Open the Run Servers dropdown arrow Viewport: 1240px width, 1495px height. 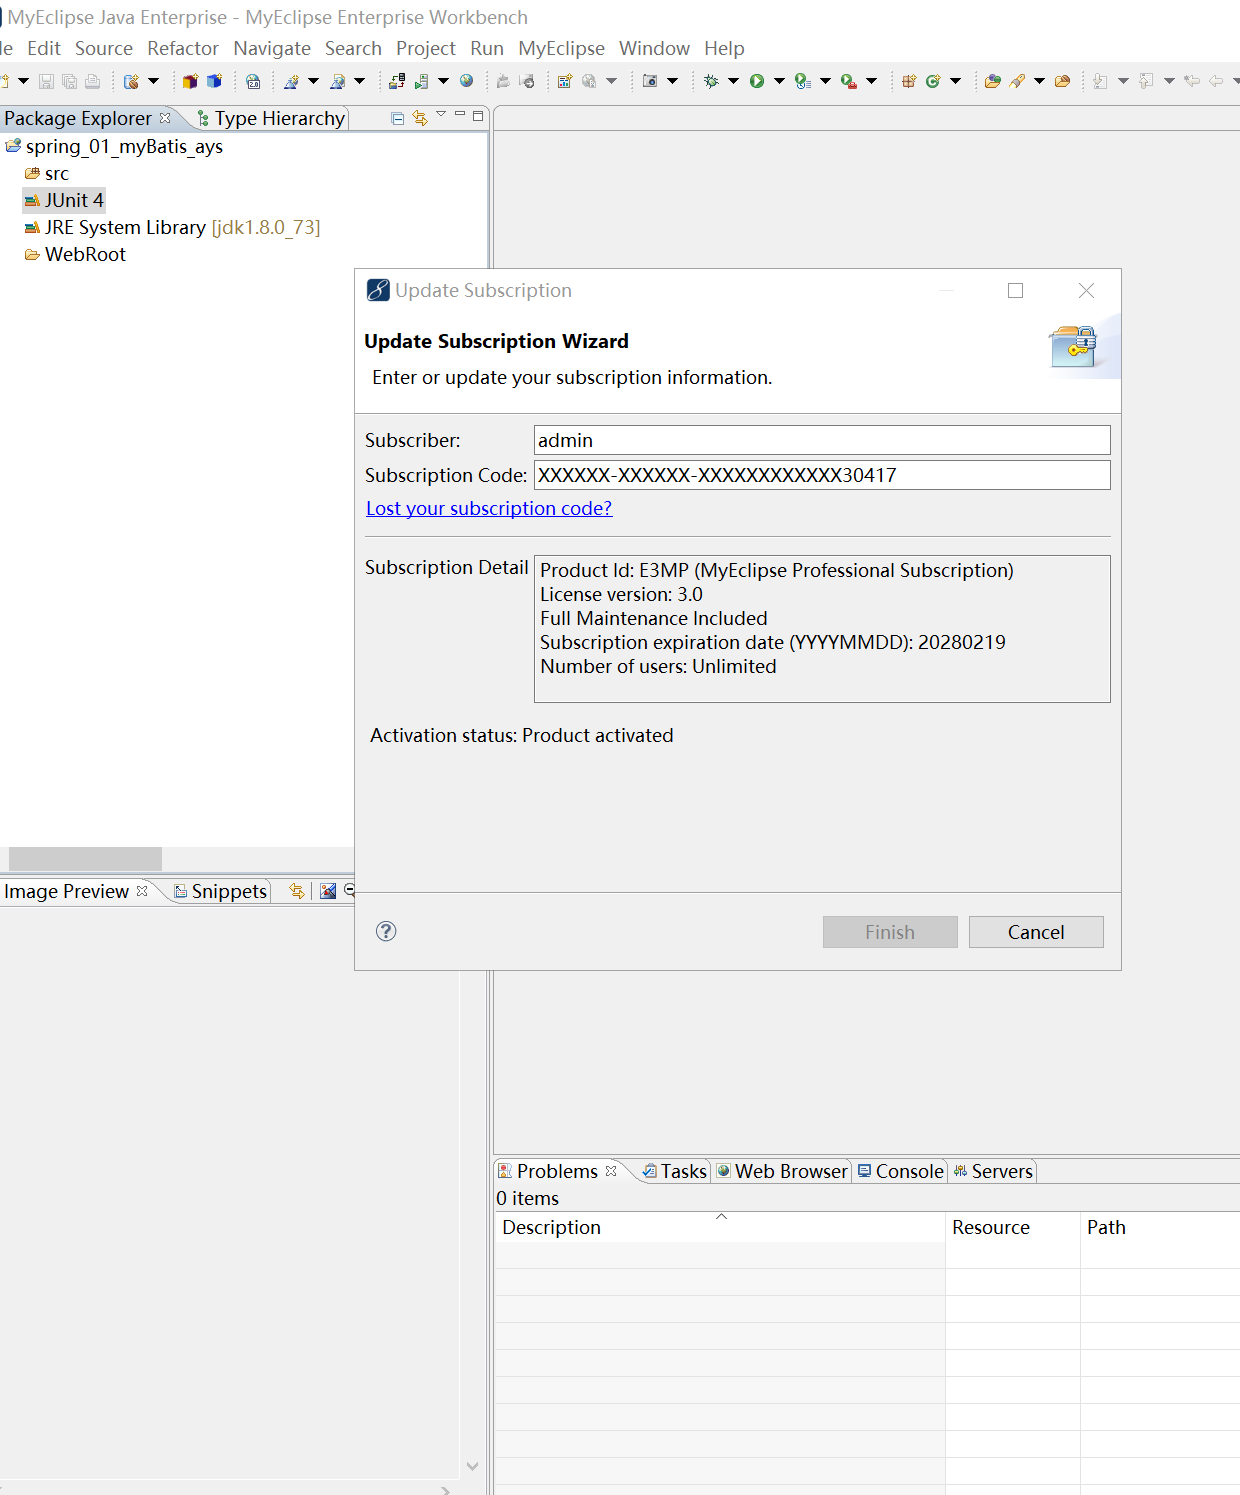443,81
